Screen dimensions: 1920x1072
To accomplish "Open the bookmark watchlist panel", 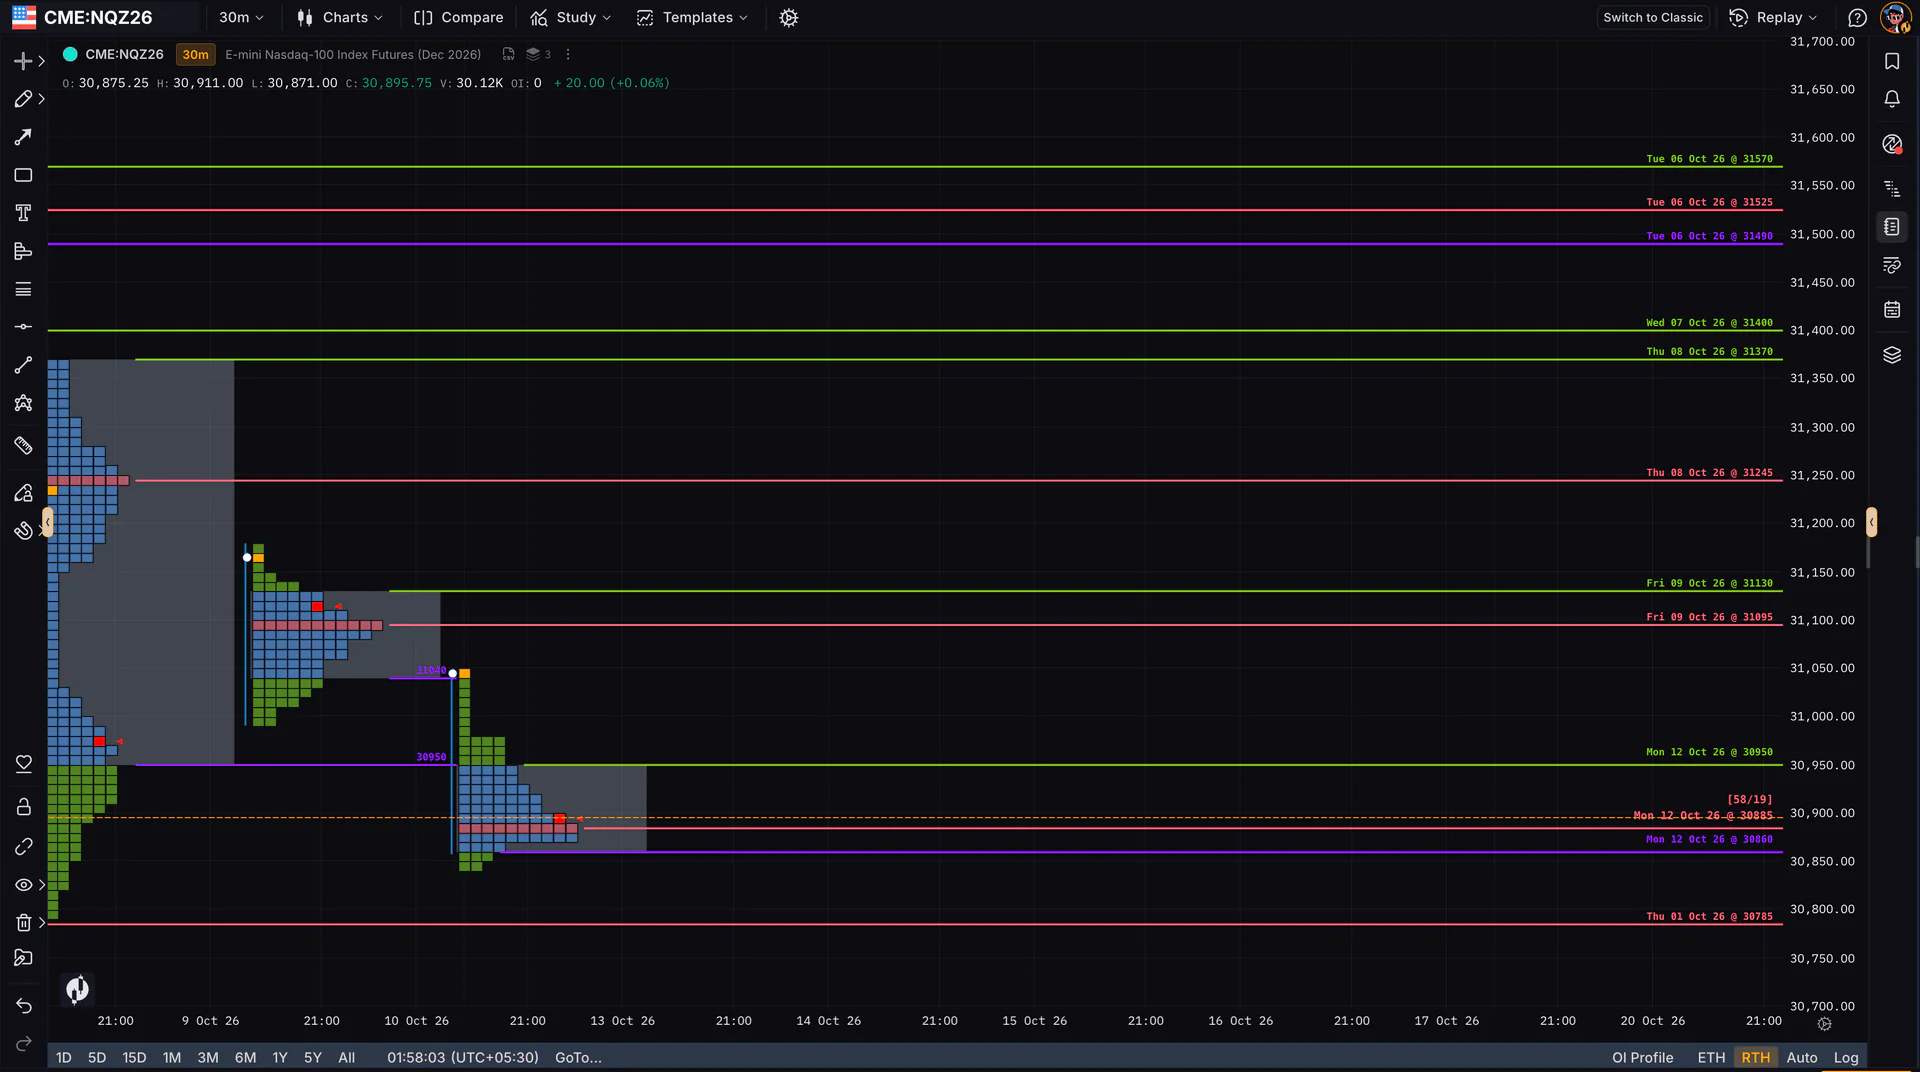I will point(1892,61).
